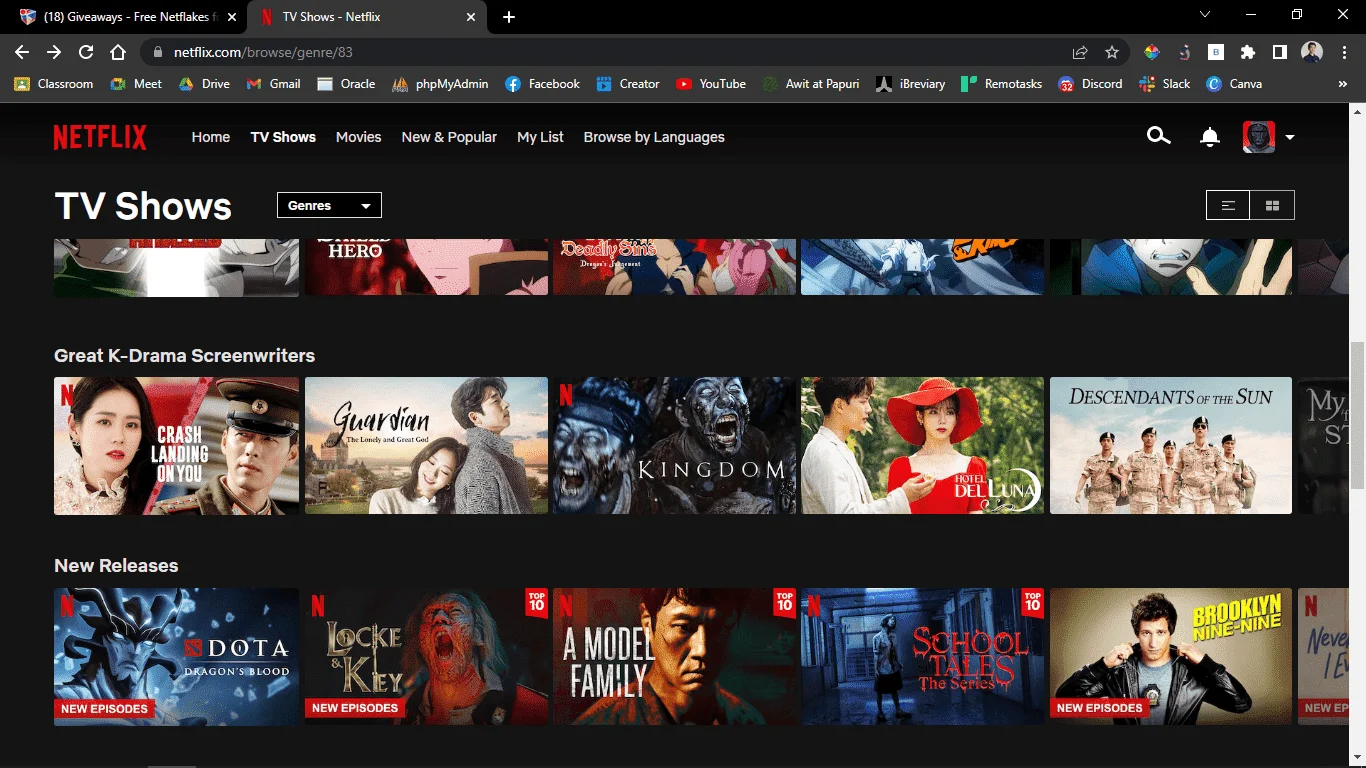Open a new browser tab
1366x768 pixels.
(x=509, y=17)
